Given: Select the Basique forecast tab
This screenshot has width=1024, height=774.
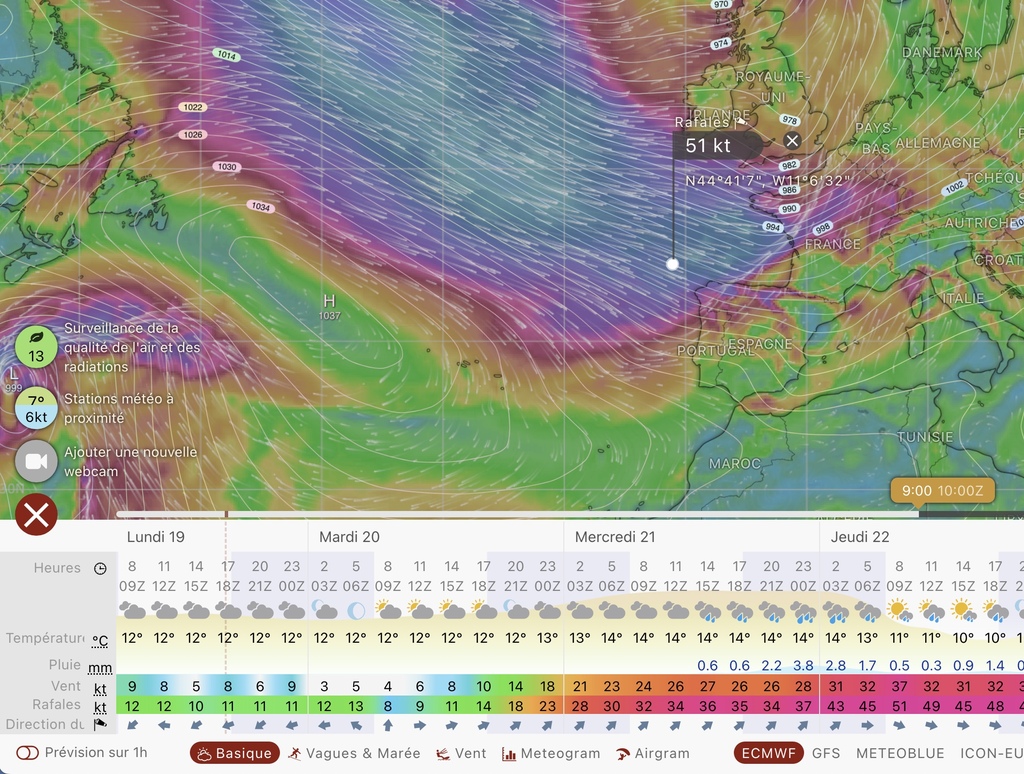Looking at the screenshot, I should (234, 753).
